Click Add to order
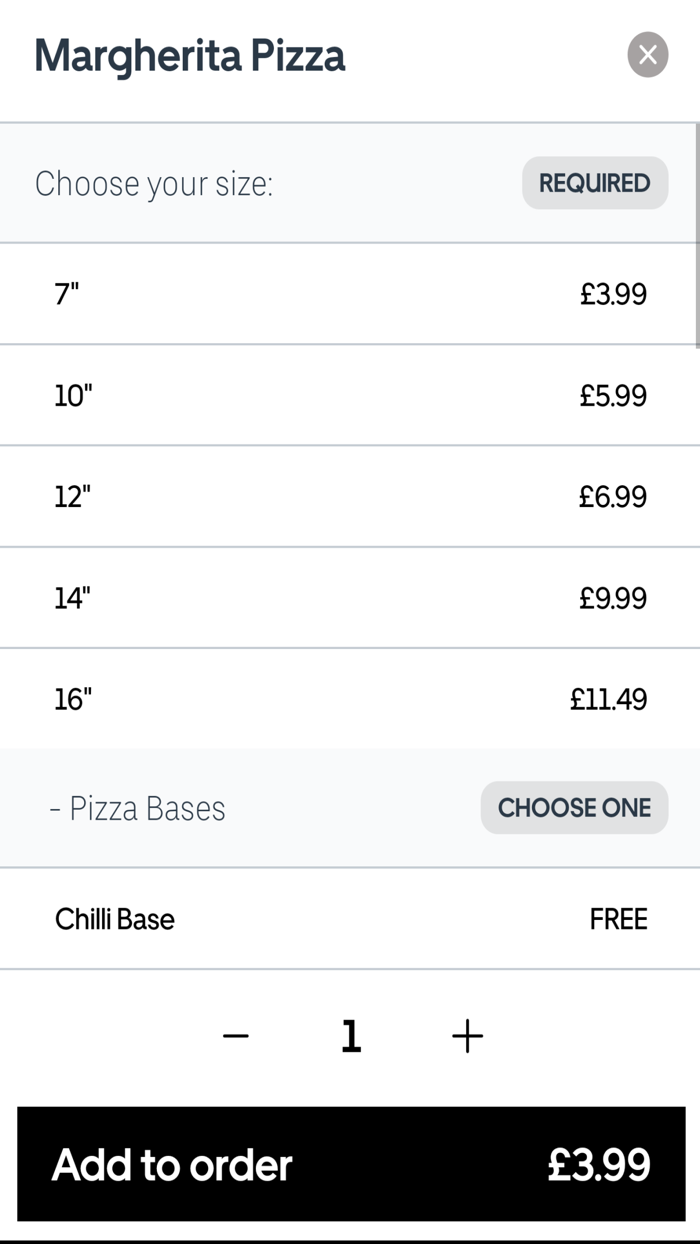 350,1165
